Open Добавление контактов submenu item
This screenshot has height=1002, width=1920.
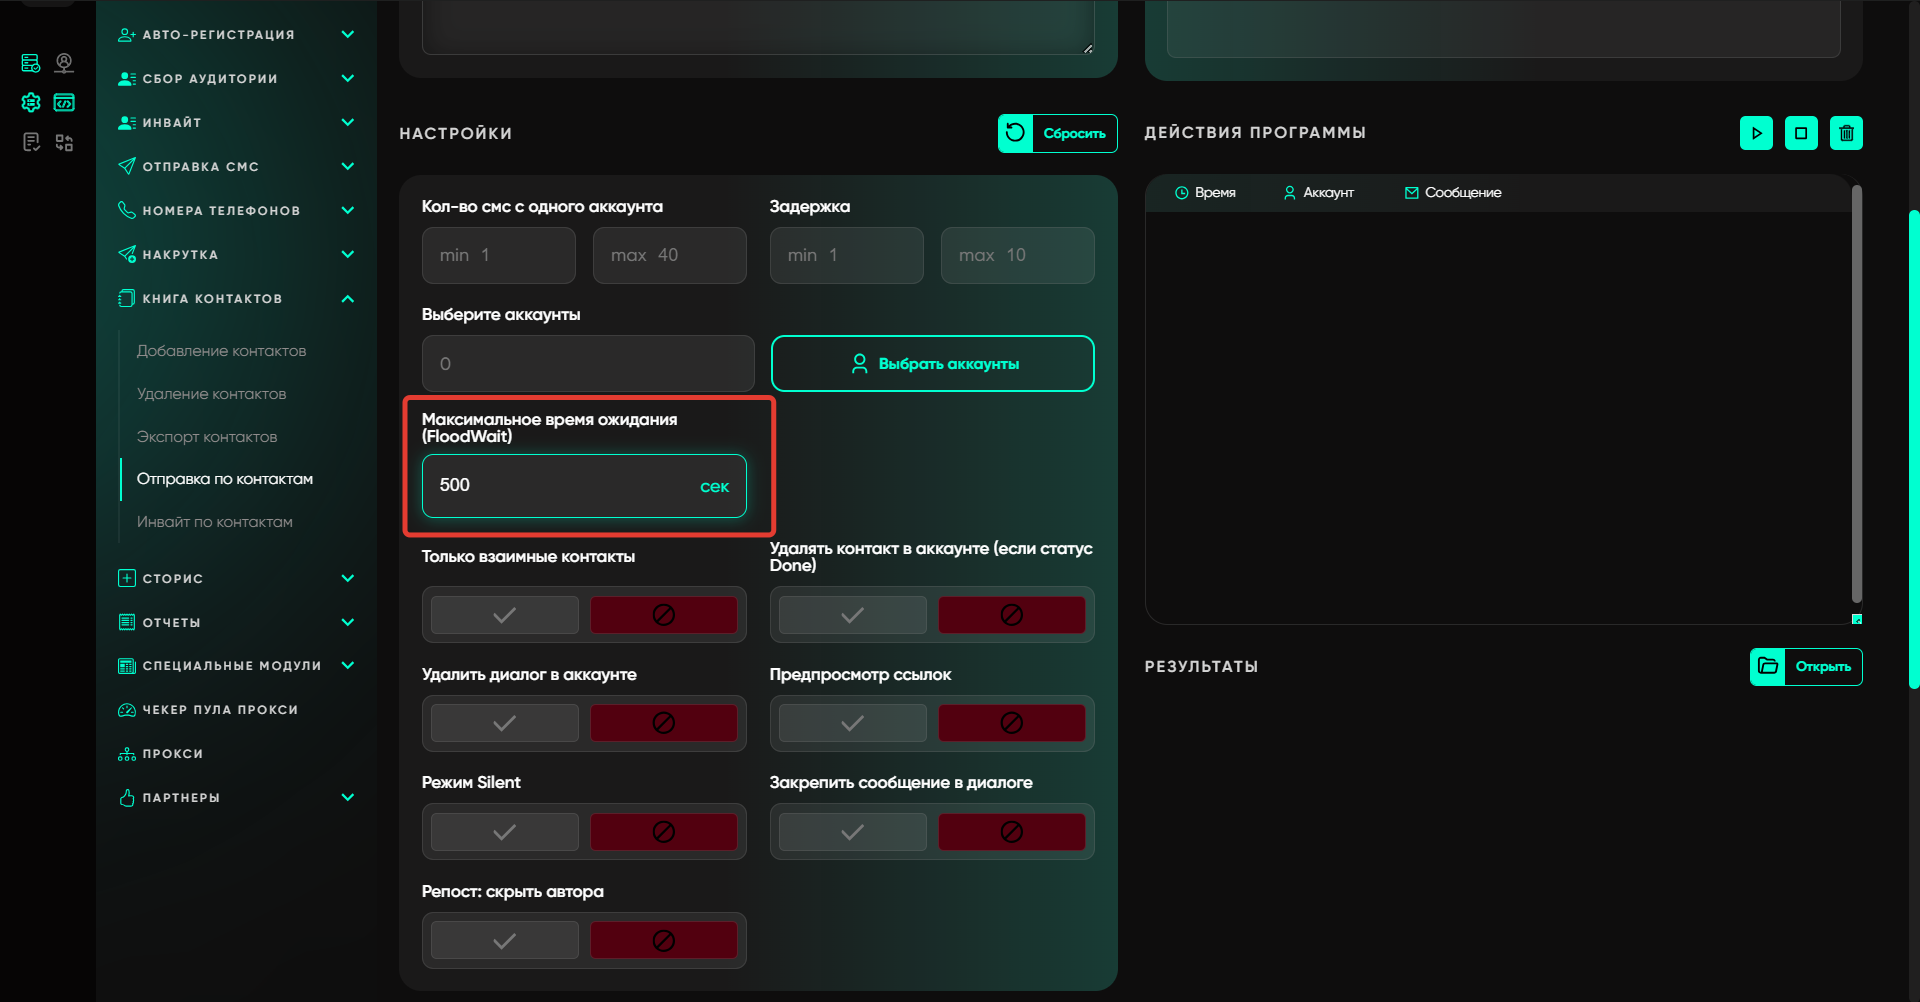tap(221, 351)
